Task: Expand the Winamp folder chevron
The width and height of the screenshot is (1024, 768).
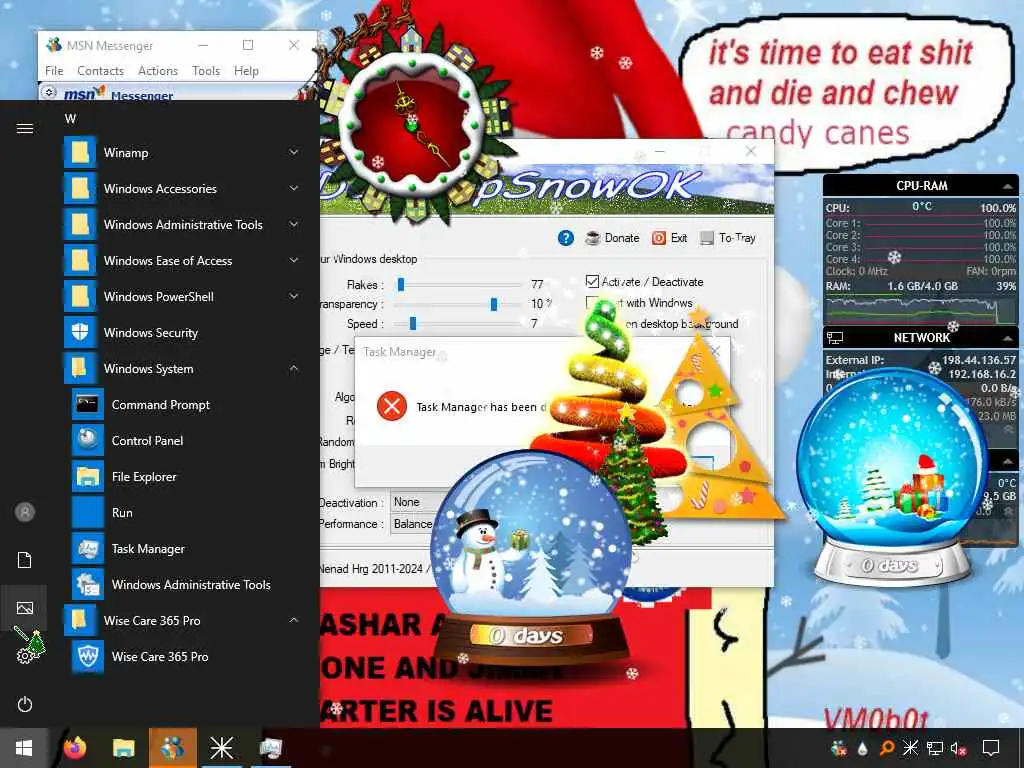Action: pos(294,152)
